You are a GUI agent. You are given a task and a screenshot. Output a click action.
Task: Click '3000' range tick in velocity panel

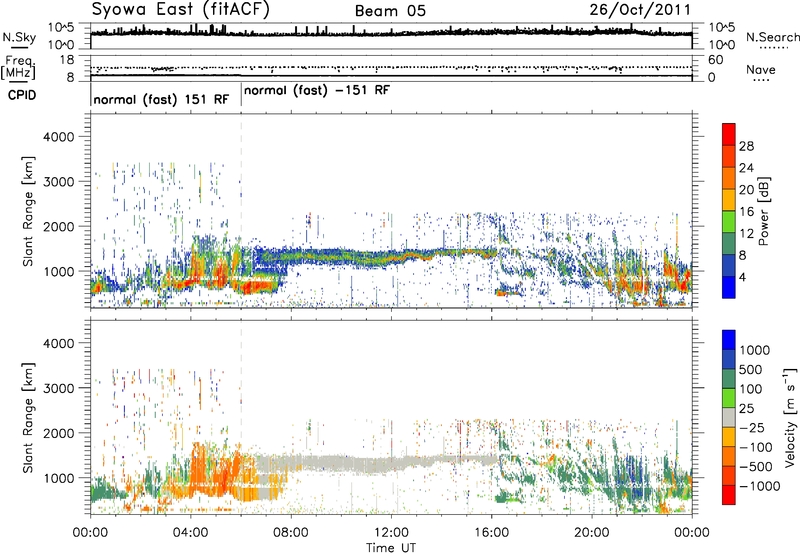(59, 388)
